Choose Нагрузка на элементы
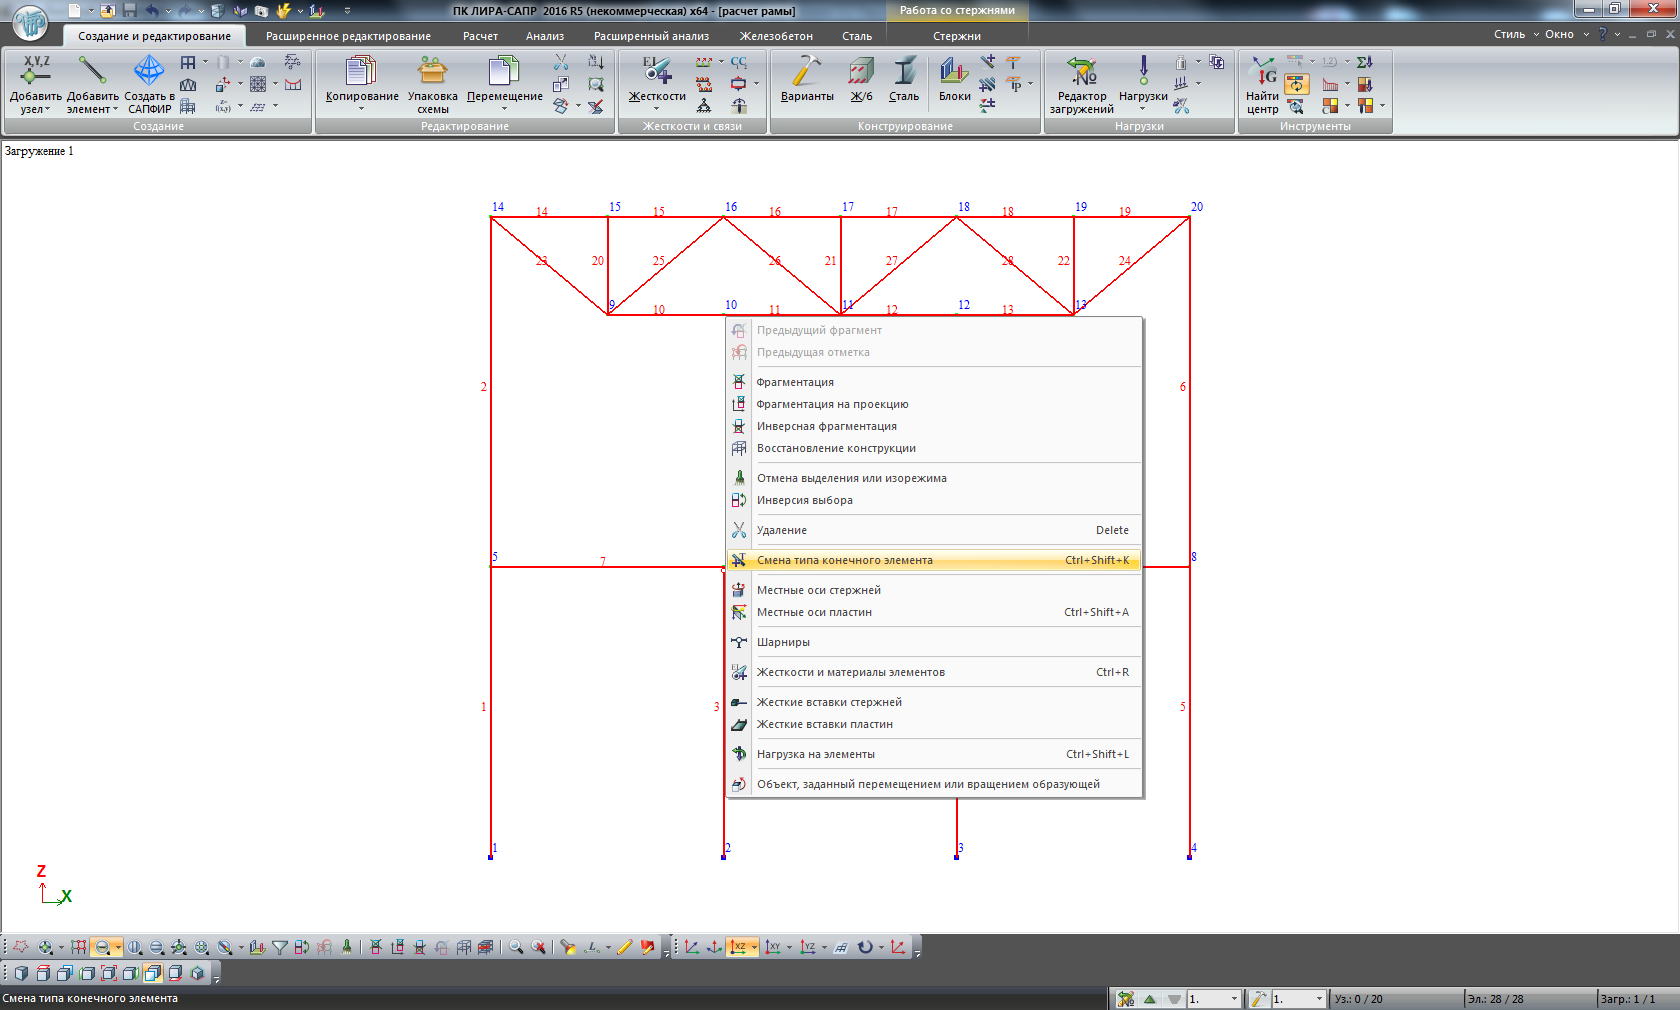Image resolution: width=1680 pixels, height=1010 pixels. [x=934, y=754]
